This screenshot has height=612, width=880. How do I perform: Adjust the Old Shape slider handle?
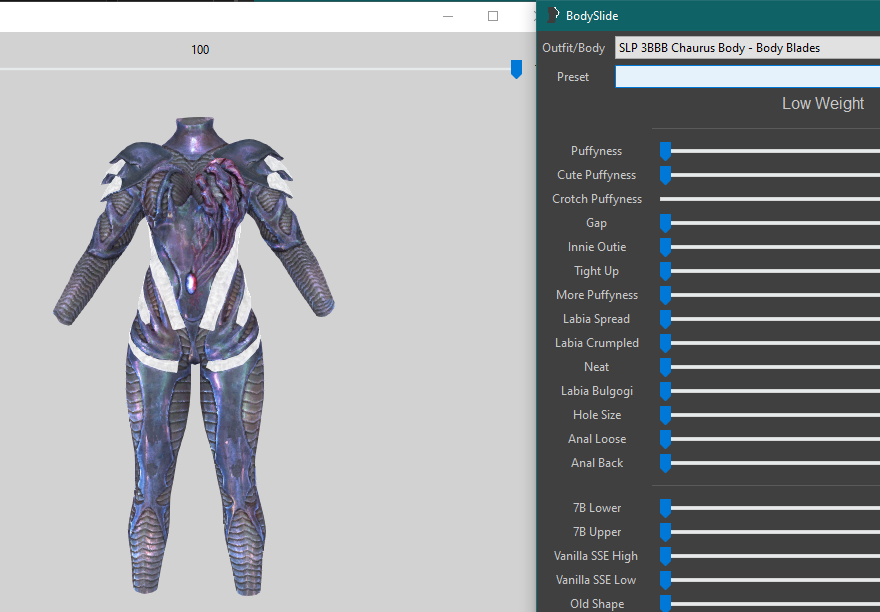click(x=666, y=604)
